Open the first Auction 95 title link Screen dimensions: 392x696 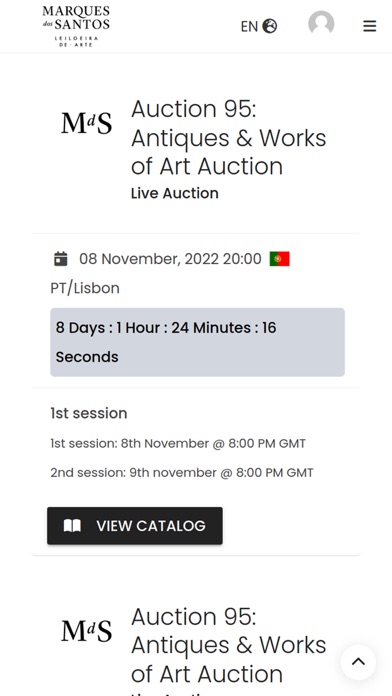pos(229,138)
